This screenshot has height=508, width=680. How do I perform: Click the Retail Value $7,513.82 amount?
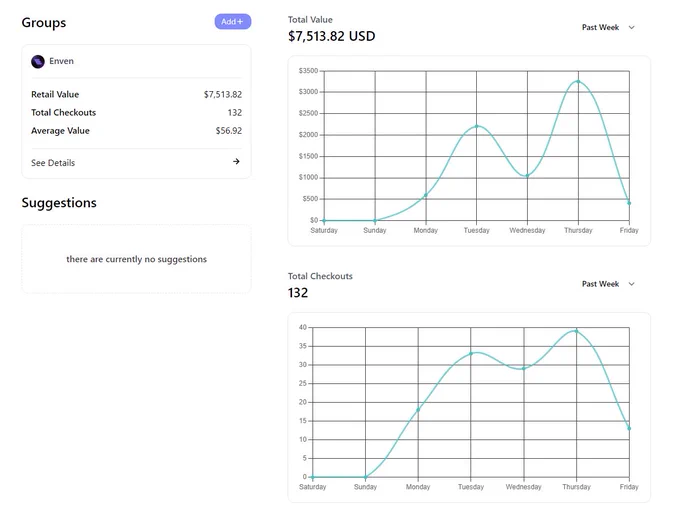click(223, 95)
